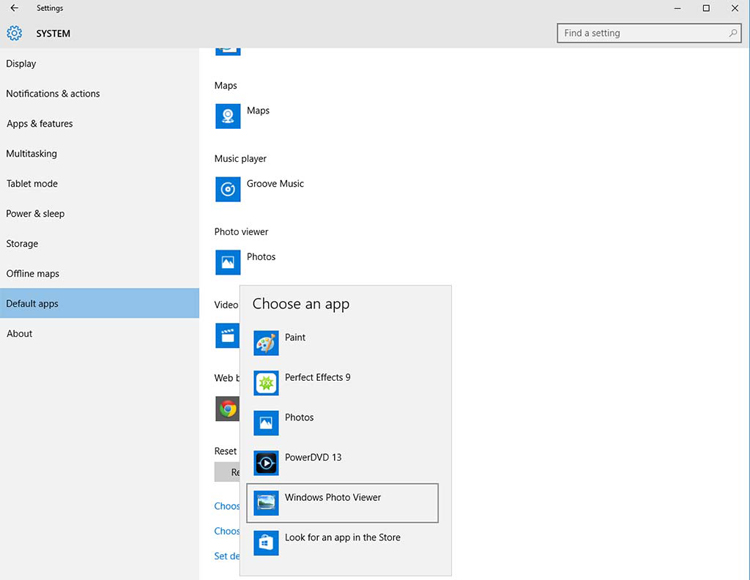Select Photos in Choose an app list

coord(342,423)
